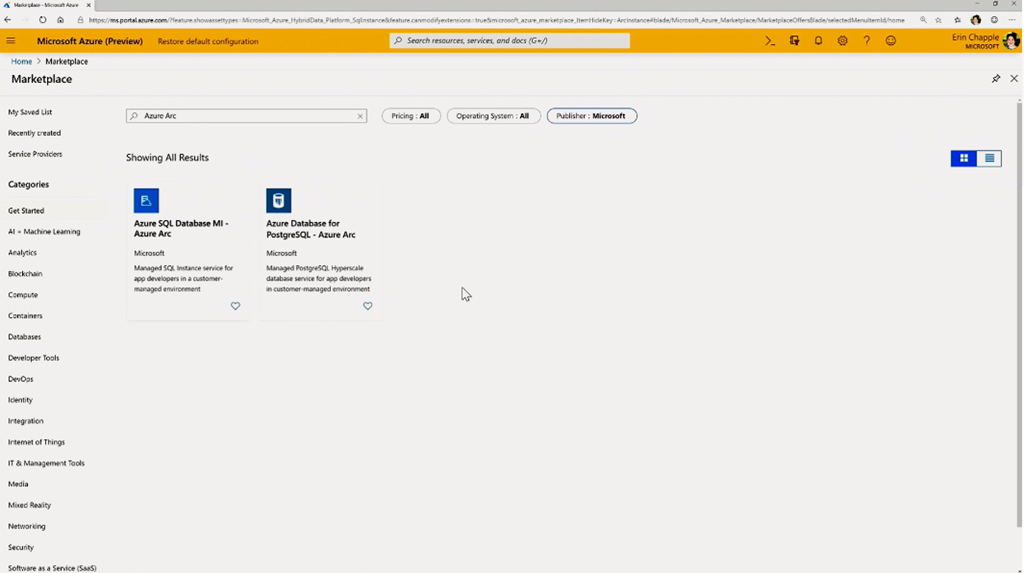The image size is (1024, 573).
Task: Open directory and subscription filter icon
Action: click(x=794, y=41)
